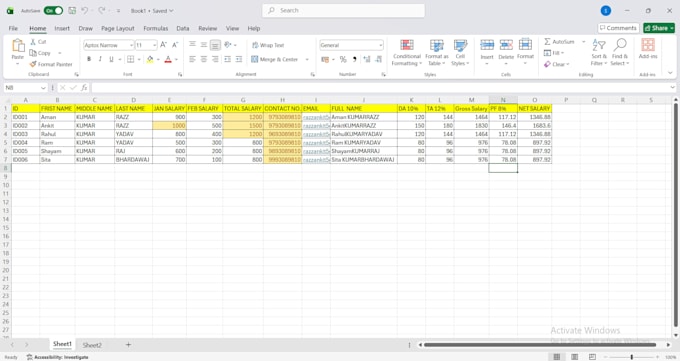
Task: Click Accessibility: Investigate in status bar
Action: tap(57, 357)
